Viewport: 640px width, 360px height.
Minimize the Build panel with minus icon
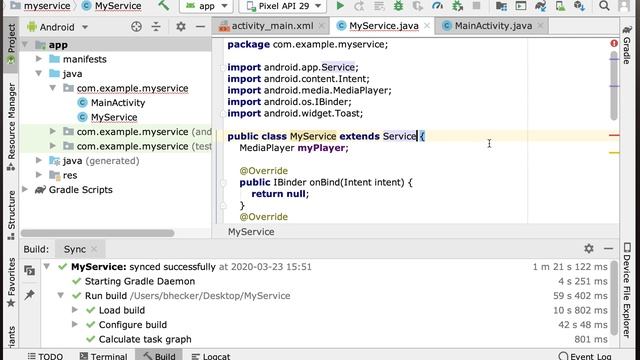tap(609, 248)
